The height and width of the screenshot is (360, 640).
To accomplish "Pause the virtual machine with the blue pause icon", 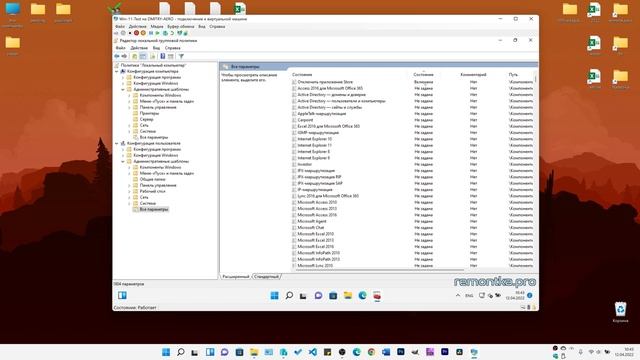I will (x=151, y=33).
